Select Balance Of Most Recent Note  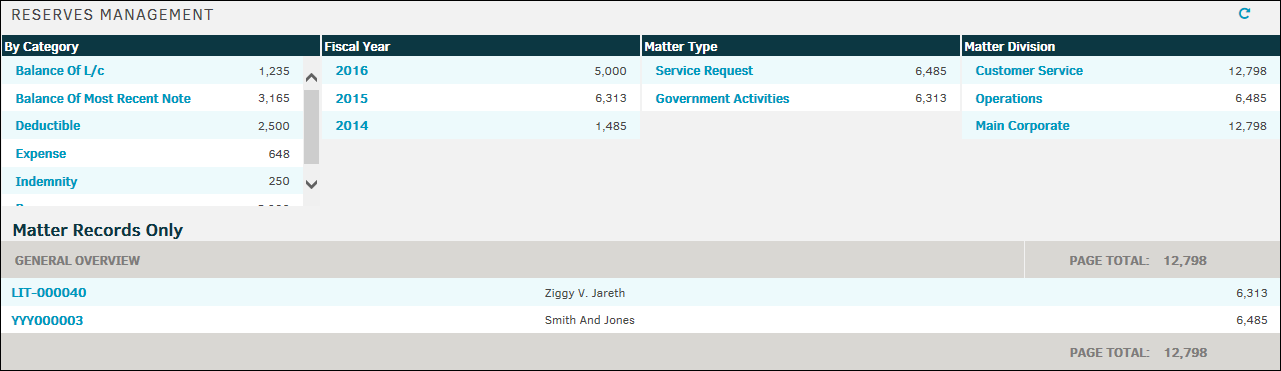(103, 99)
